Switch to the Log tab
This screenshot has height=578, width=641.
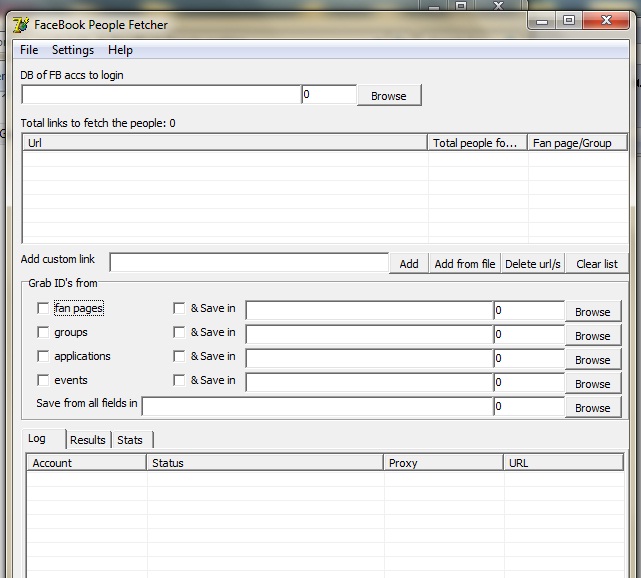click(x=44, y=439)
